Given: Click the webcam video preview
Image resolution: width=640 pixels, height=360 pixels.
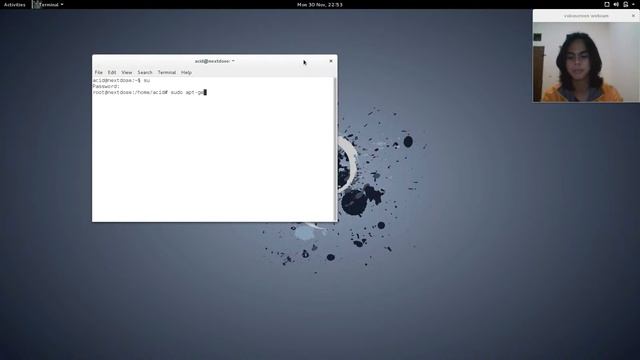Looking at the screenshot, I should point(586,62).
